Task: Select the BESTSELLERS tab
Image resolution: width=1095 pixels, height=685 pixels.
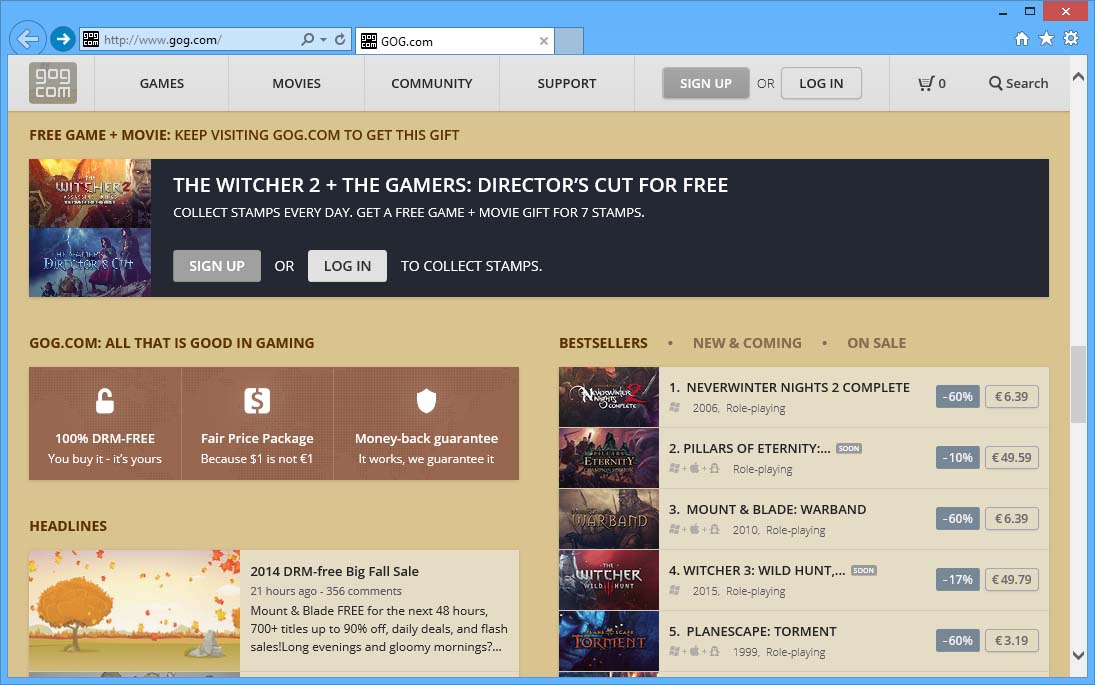Action: point(603,343)
